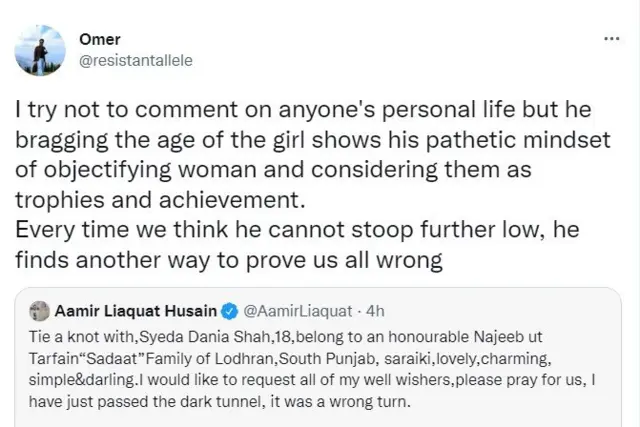Image resolution: width=640 pixels, height=427 pixels.
Task: Click Aamir Liaquat Husain's small avatar
Action: tap(39, 311)
